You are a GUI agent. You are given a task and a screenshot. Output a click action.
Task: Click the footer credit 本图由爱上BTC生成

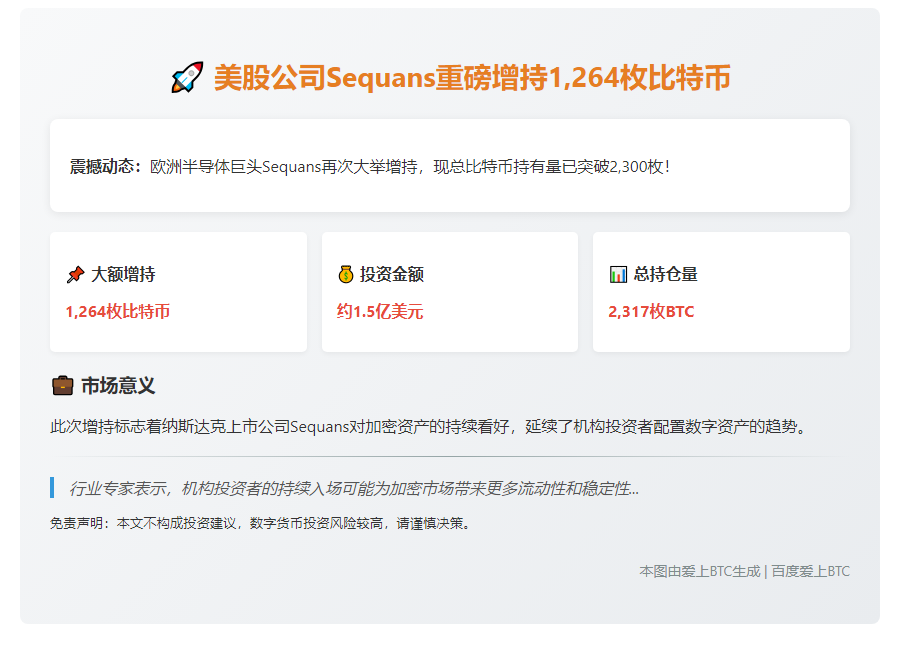[700, 572]
